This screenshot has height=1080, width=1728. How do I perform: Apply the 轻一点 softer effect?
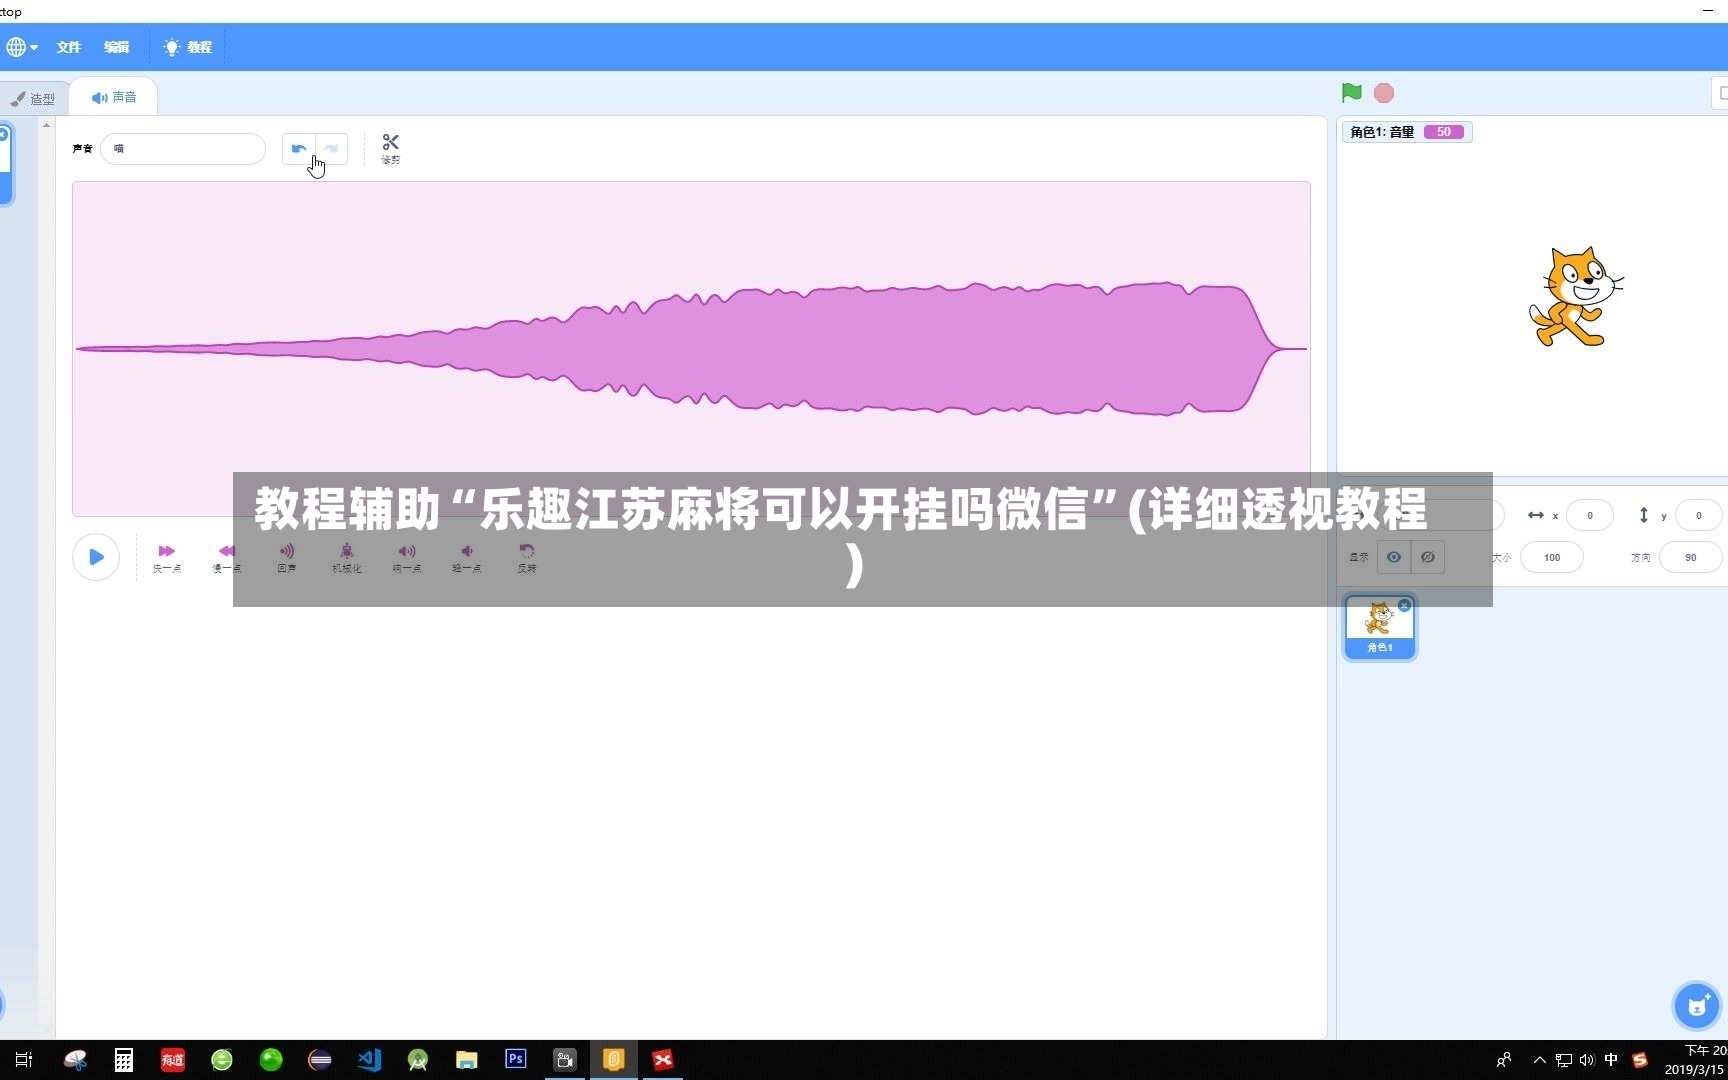(x=467, y=558)
